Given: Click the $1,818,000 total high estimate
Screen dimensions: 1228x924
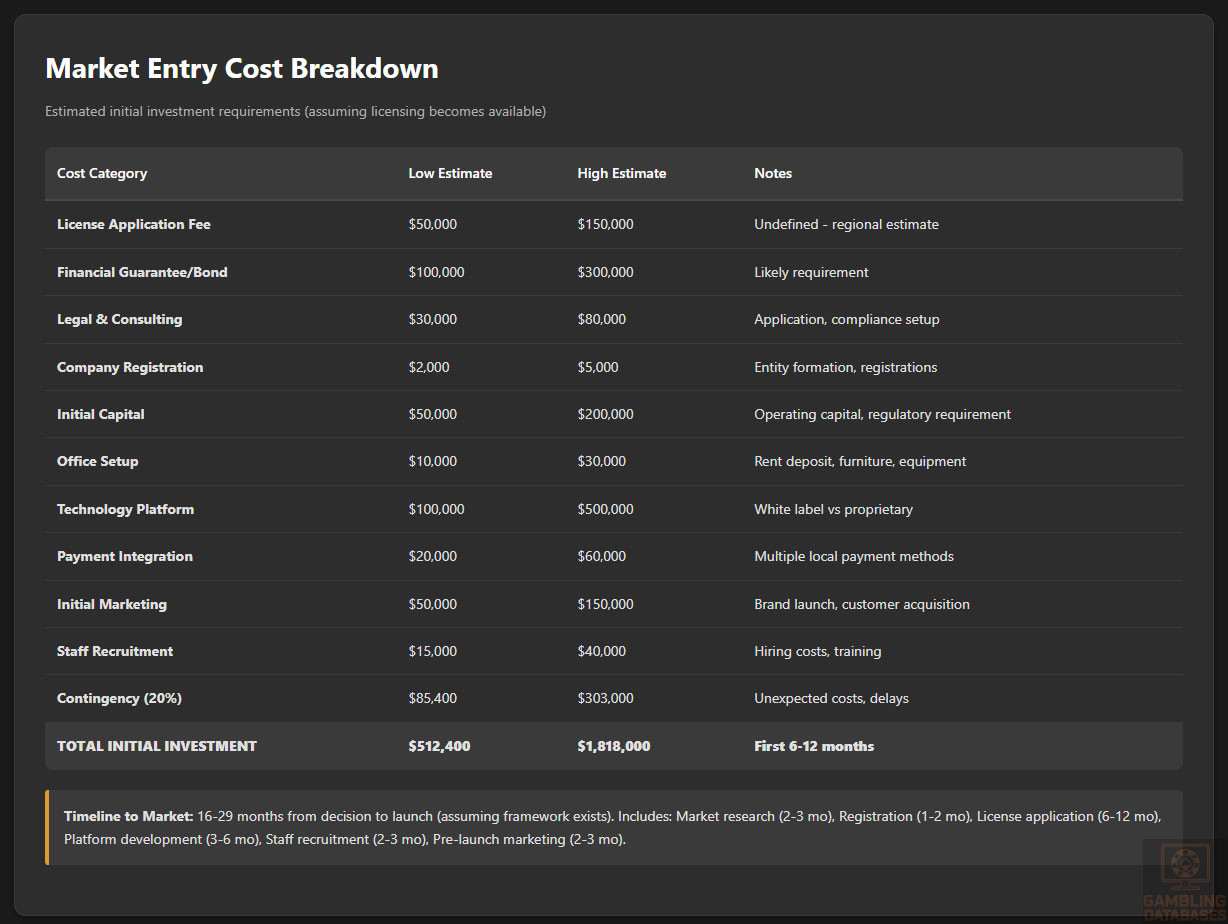Looking at the screenshot, I should 613,746.
